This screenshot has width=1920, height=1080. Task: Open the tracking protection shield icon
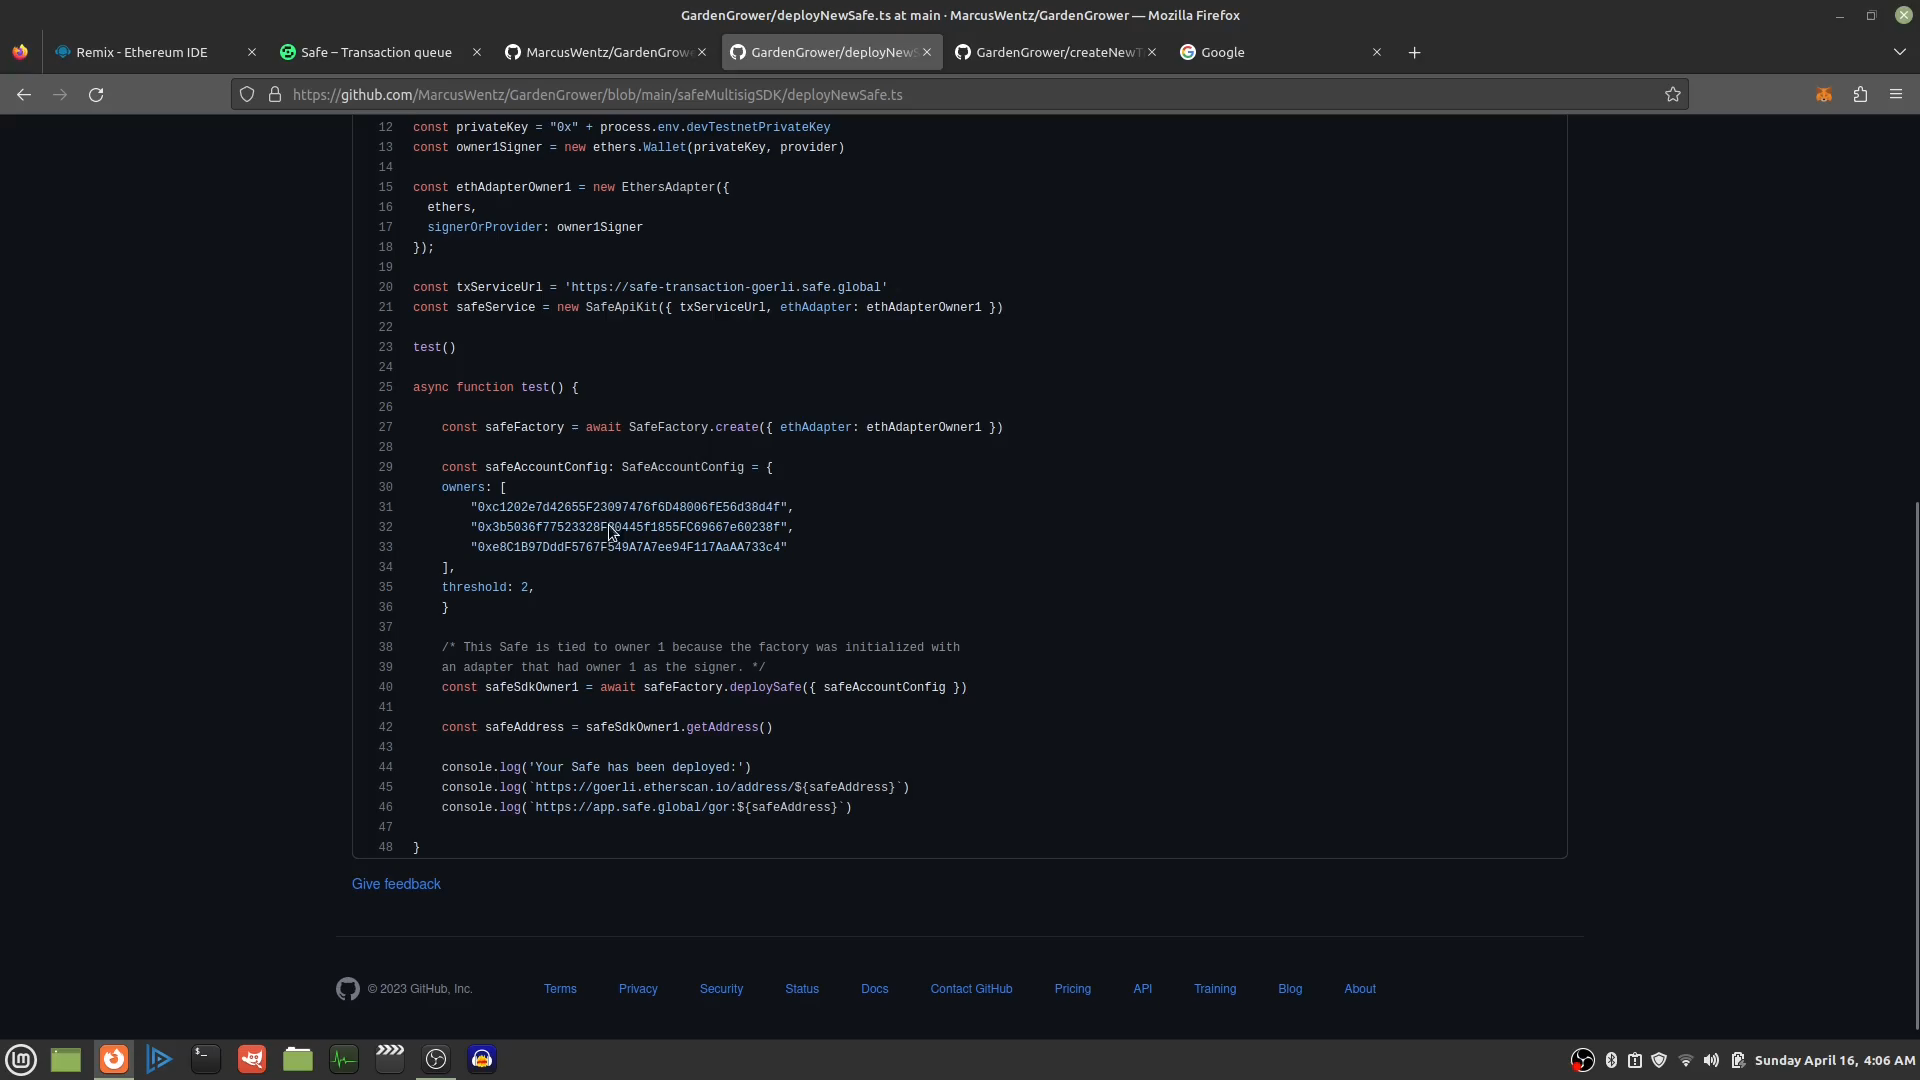247,94
